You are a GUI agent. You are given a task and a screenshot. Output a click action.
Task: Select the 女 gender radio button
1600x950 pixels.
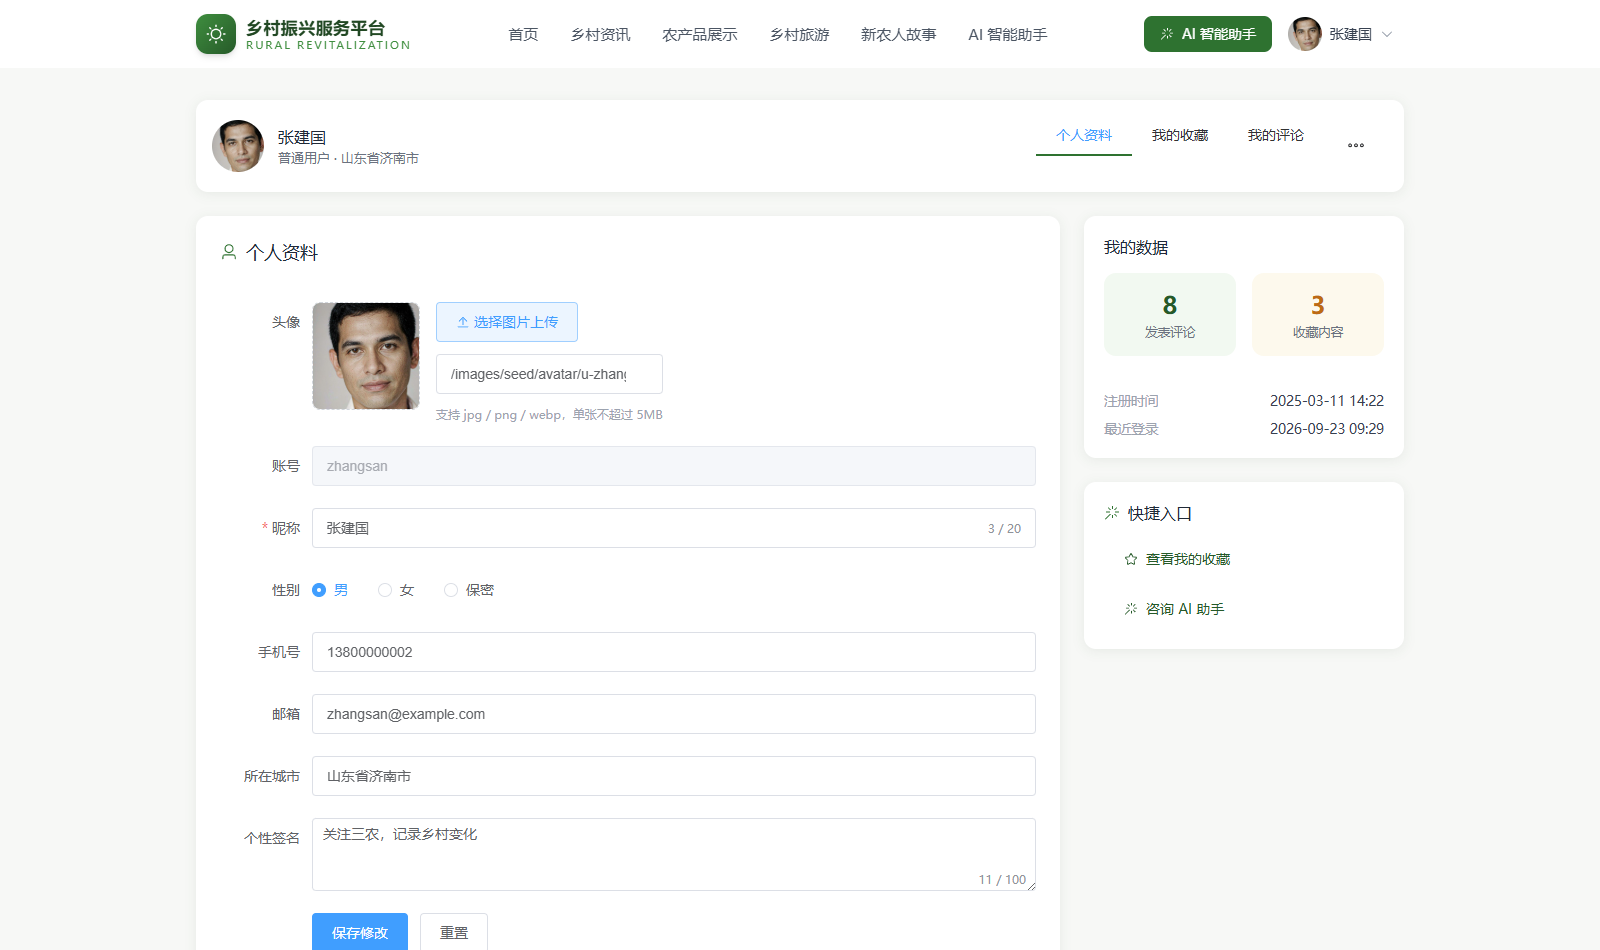tap(385, 590)
